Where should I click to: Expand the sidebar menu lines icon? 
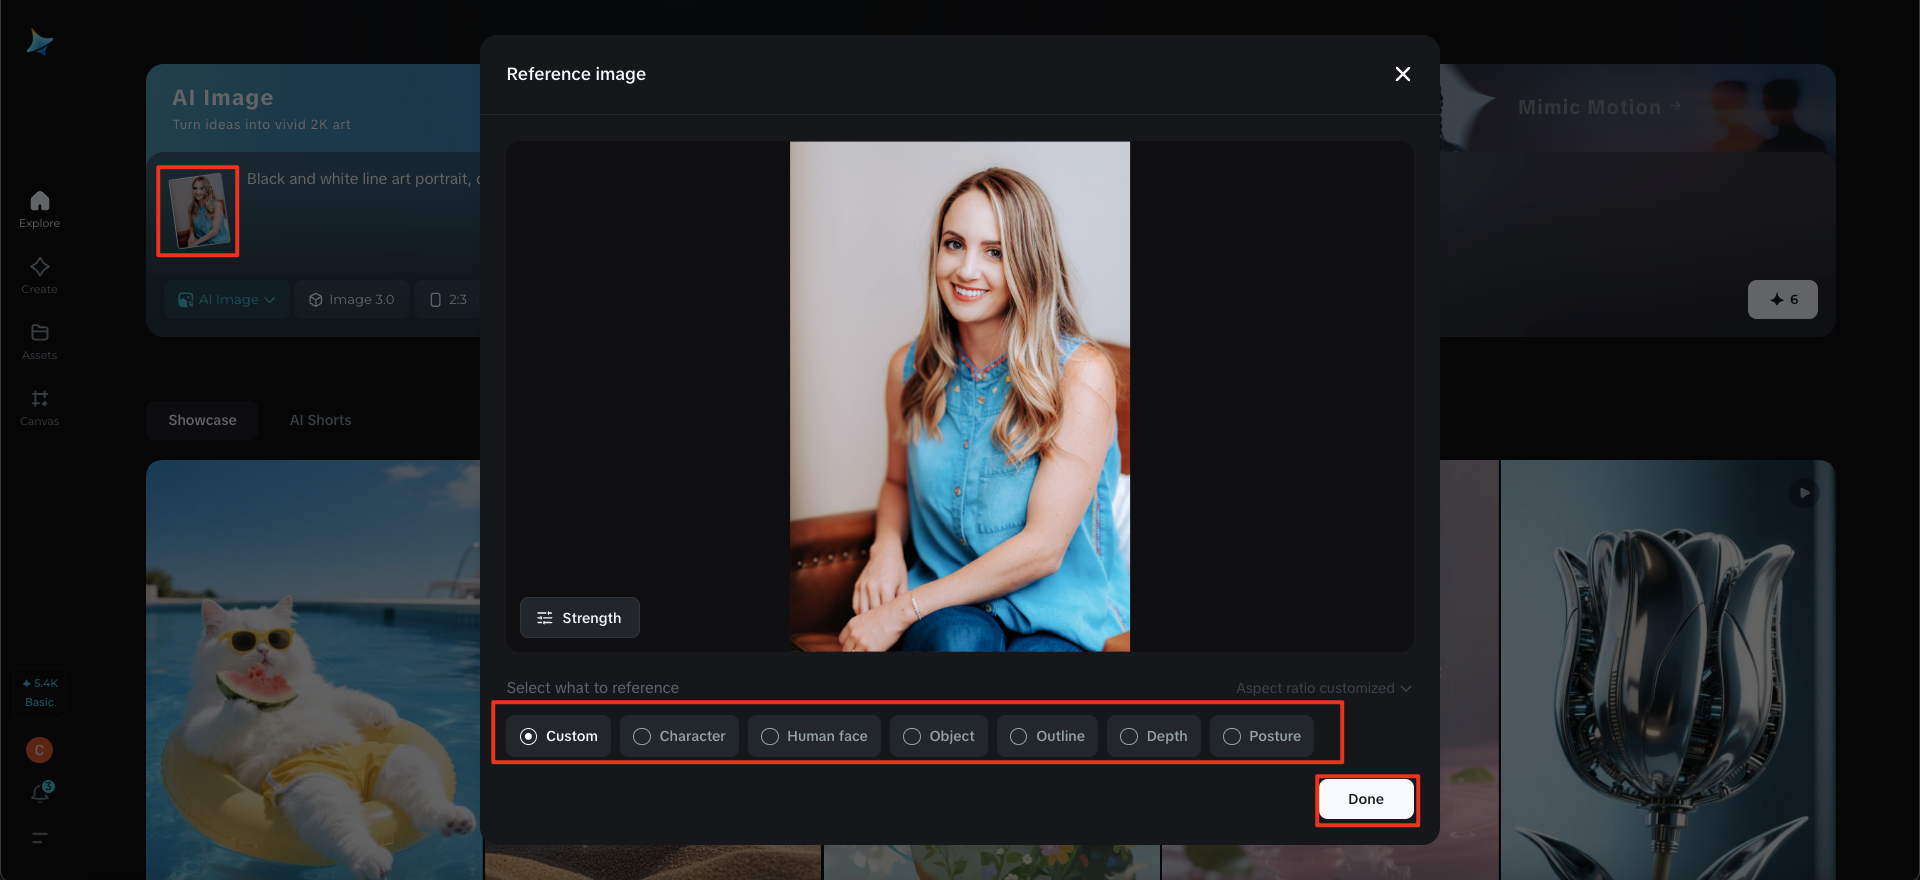40,838
